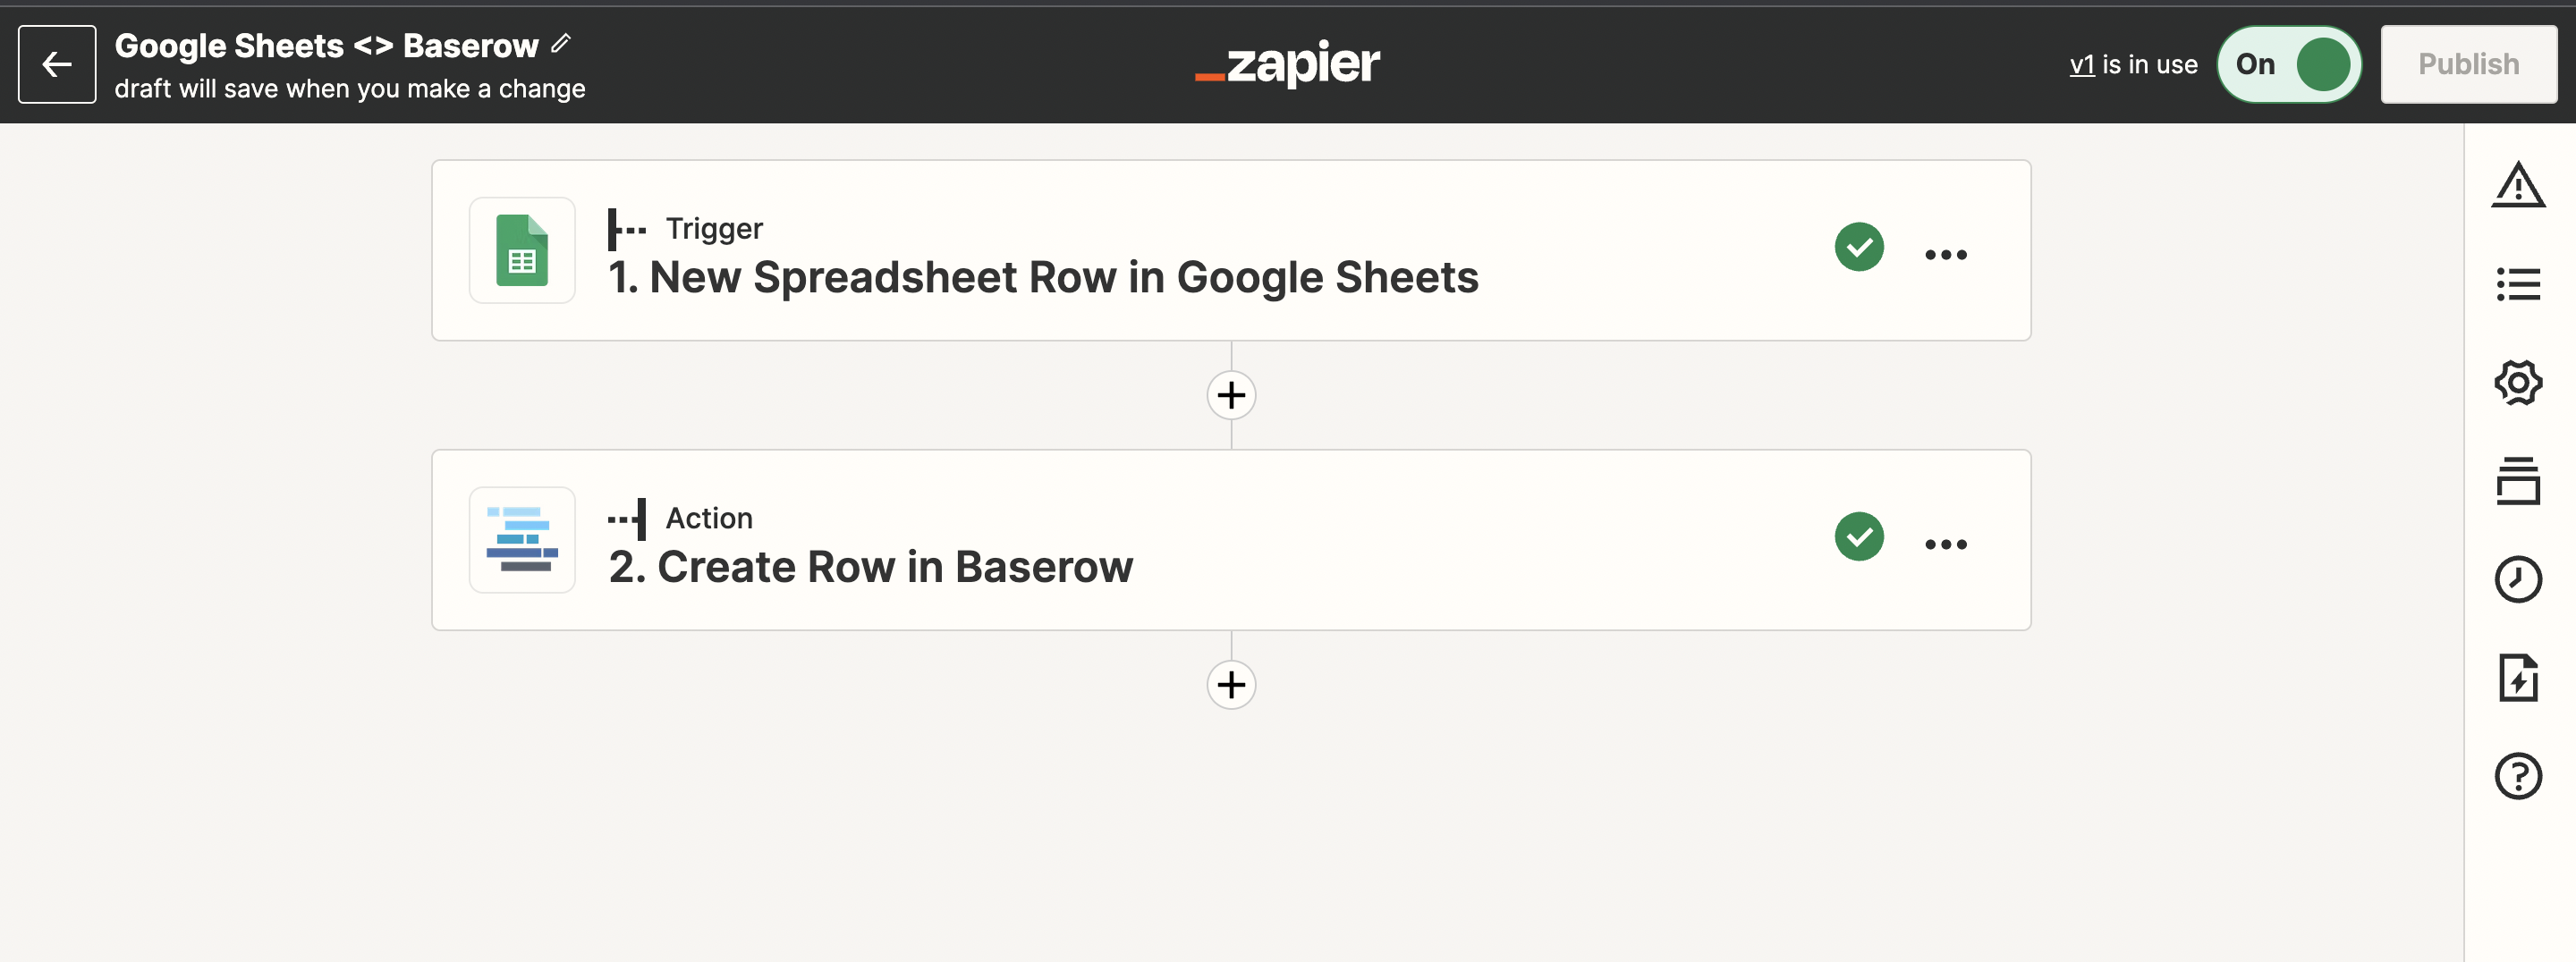Image resolution: width=2576 pixels, height=962 pixels.
Task: Open the Zap issues warning panel
Action: click(2518, 184)
